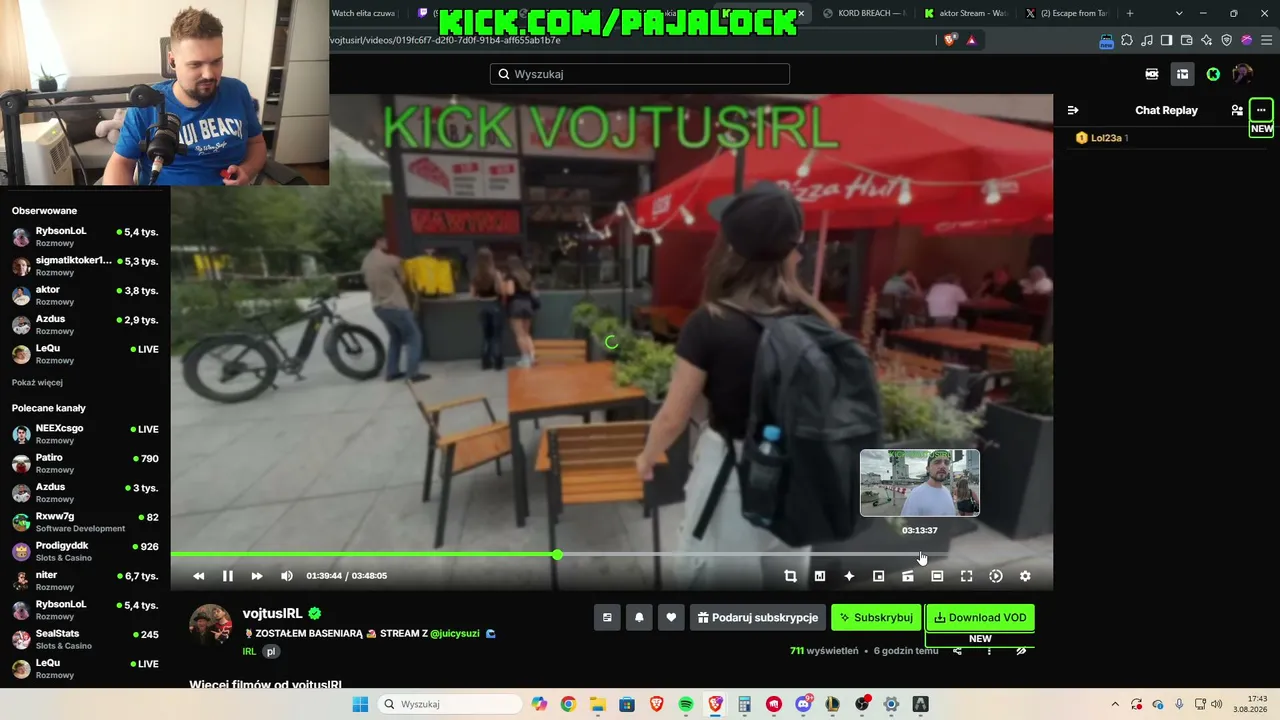This screenshot has height=720, width=1280.
Task: Click the MOX icon in Kick header
Action: [1152, 74]
